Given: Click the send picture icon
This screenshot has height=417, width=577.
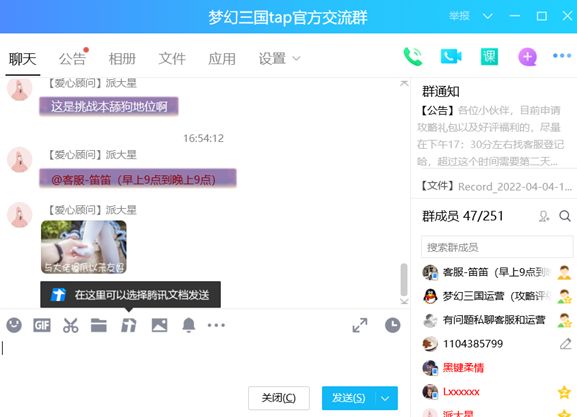Looking at the screenshot, I should [159, 325].
